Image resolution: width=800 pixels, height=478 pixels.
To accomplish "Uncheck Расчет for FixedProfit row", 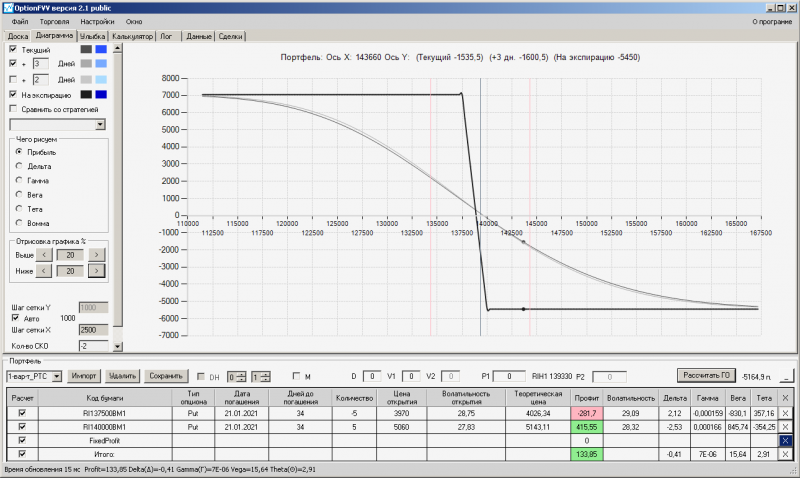I will 22,440.
